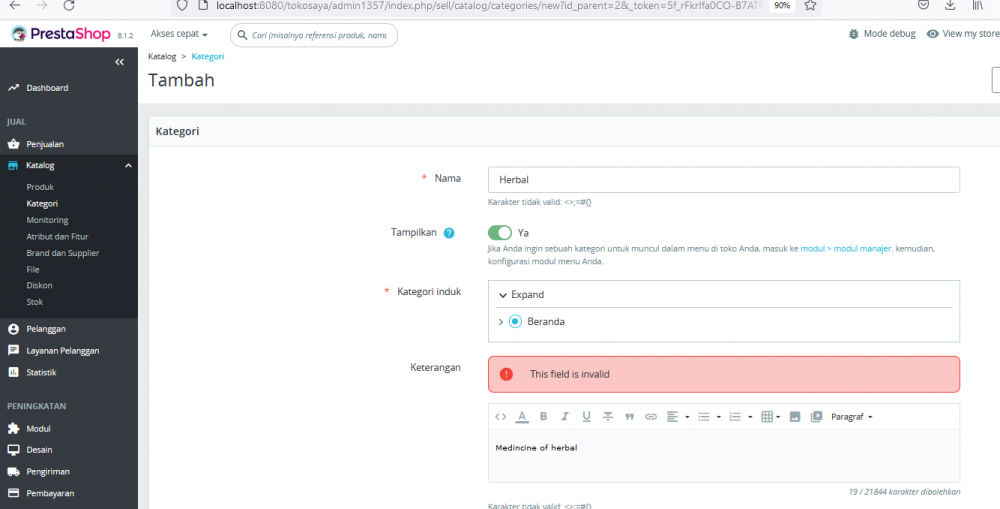Open the bullet list dropdown arrow
Screen dimensions: 1000x509
tap(719, 417)
